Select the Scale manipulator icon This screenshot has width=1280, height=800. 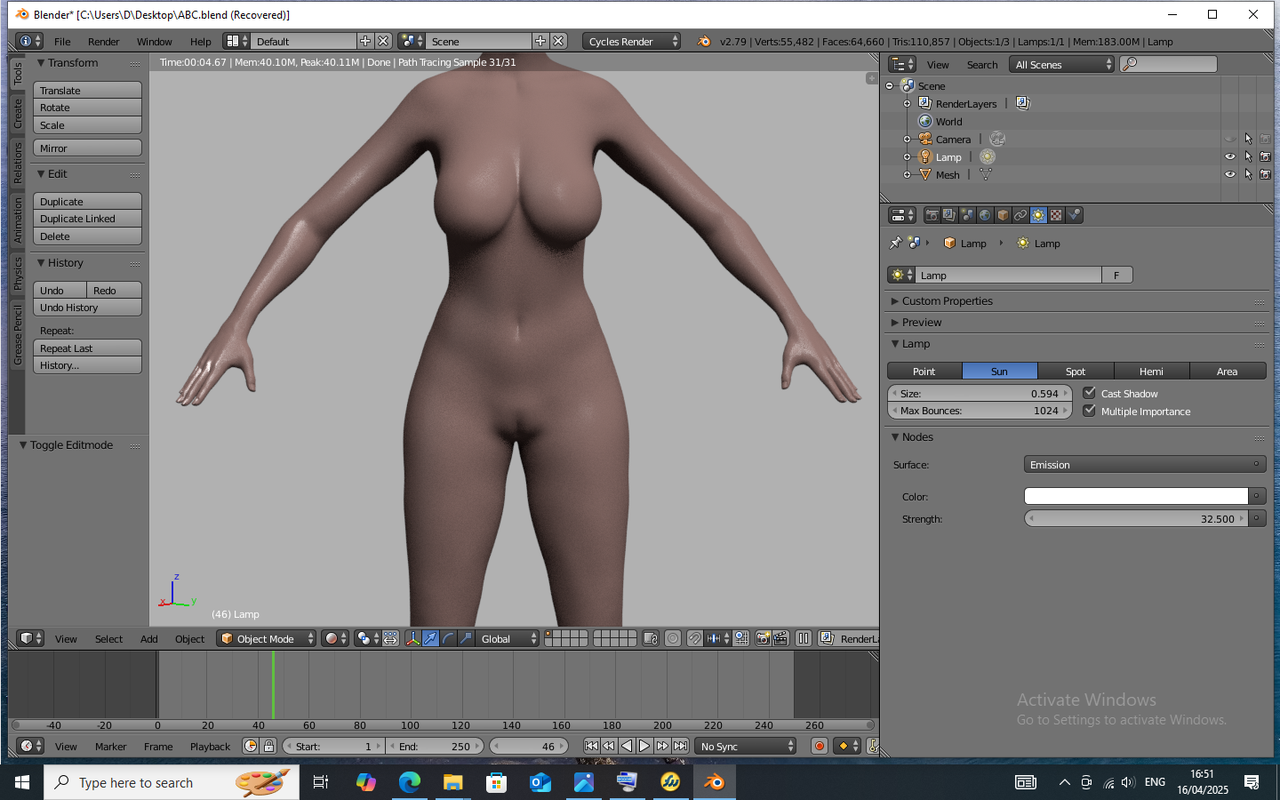466,638
